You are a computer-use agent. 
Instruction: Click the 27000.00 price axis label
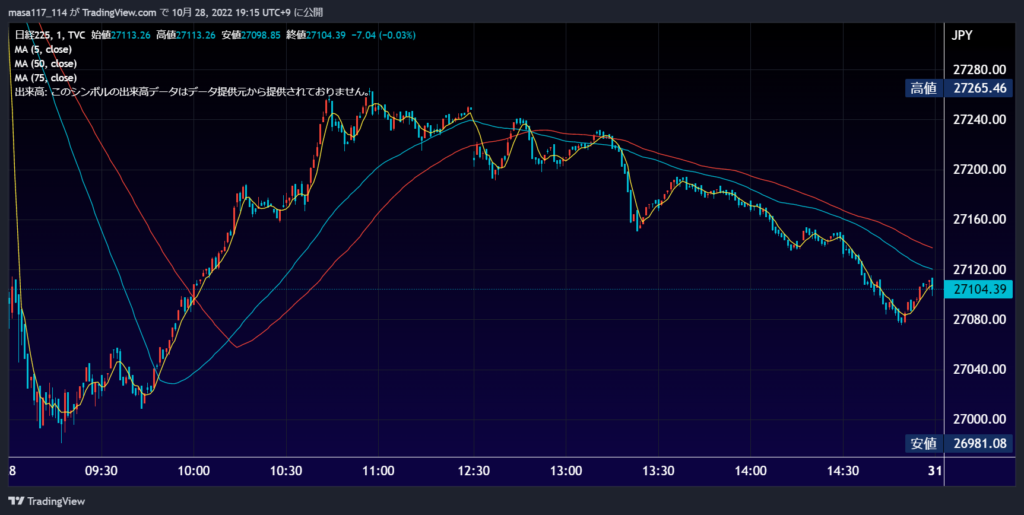point(979,419)
